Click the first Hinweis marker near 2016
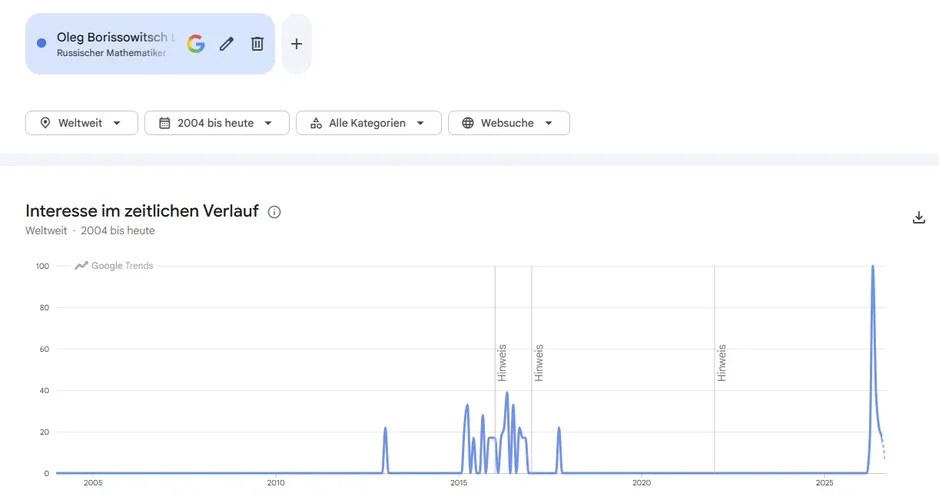Image resolution: width=939 pixels, height=500 pixels. click(x=502, y=363)
